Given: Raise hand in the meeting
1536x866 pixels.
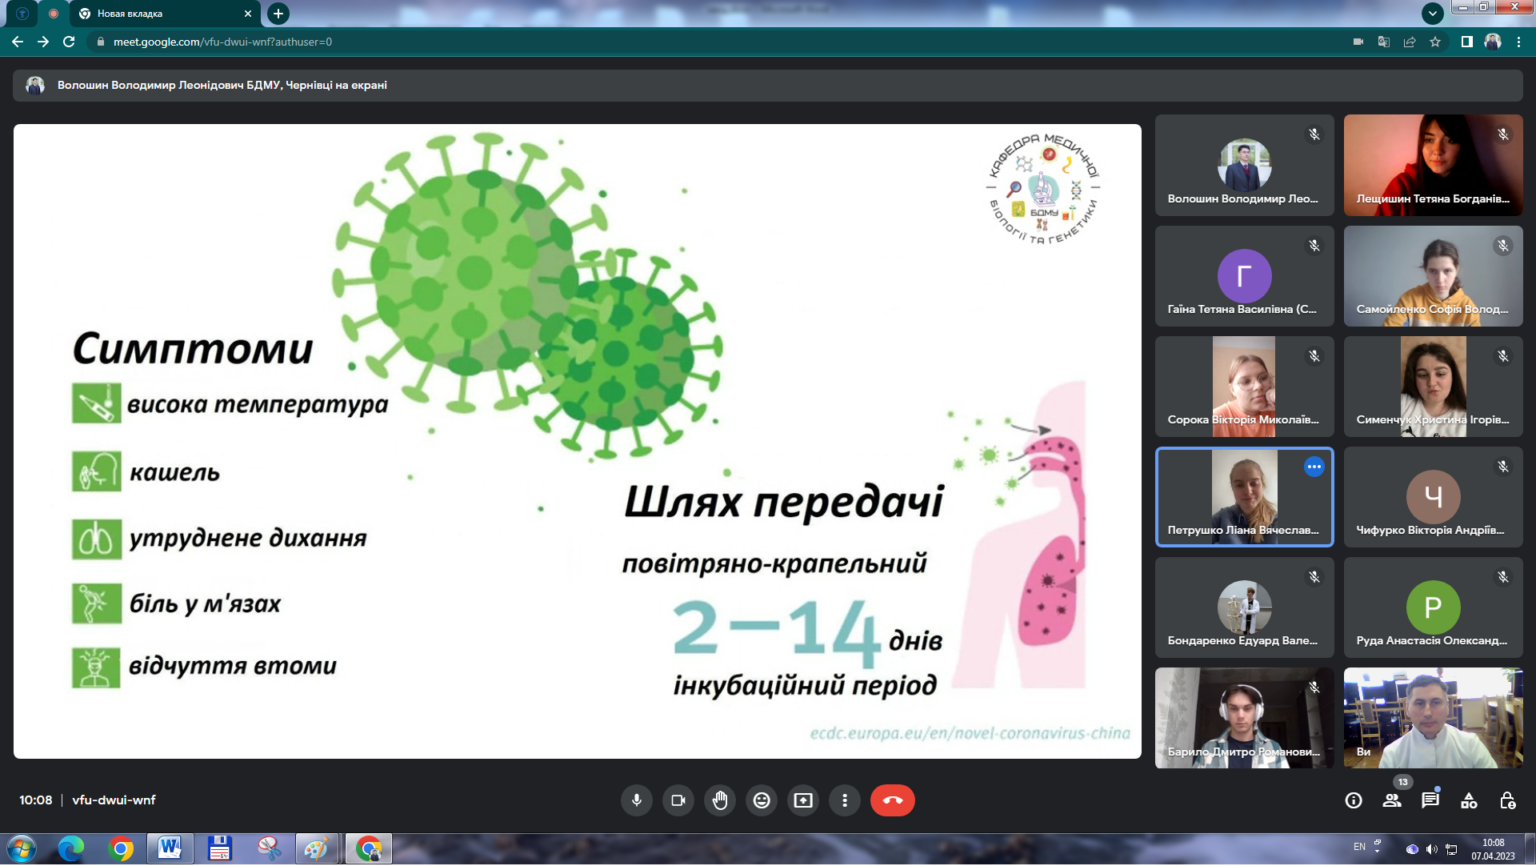Looking at the screenshot, I should (x=720, y=800).
